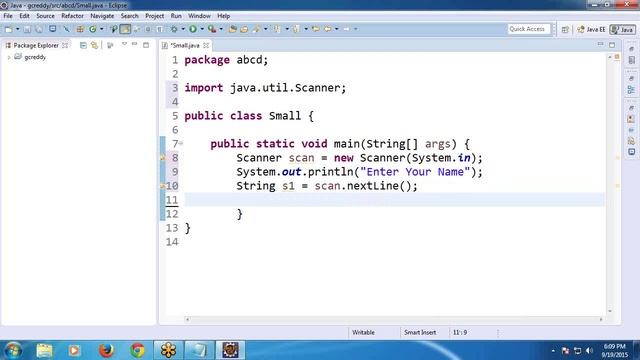640x360 pixels.
Task: Select the Java perspective button
Action: click(x=622, y=29)
